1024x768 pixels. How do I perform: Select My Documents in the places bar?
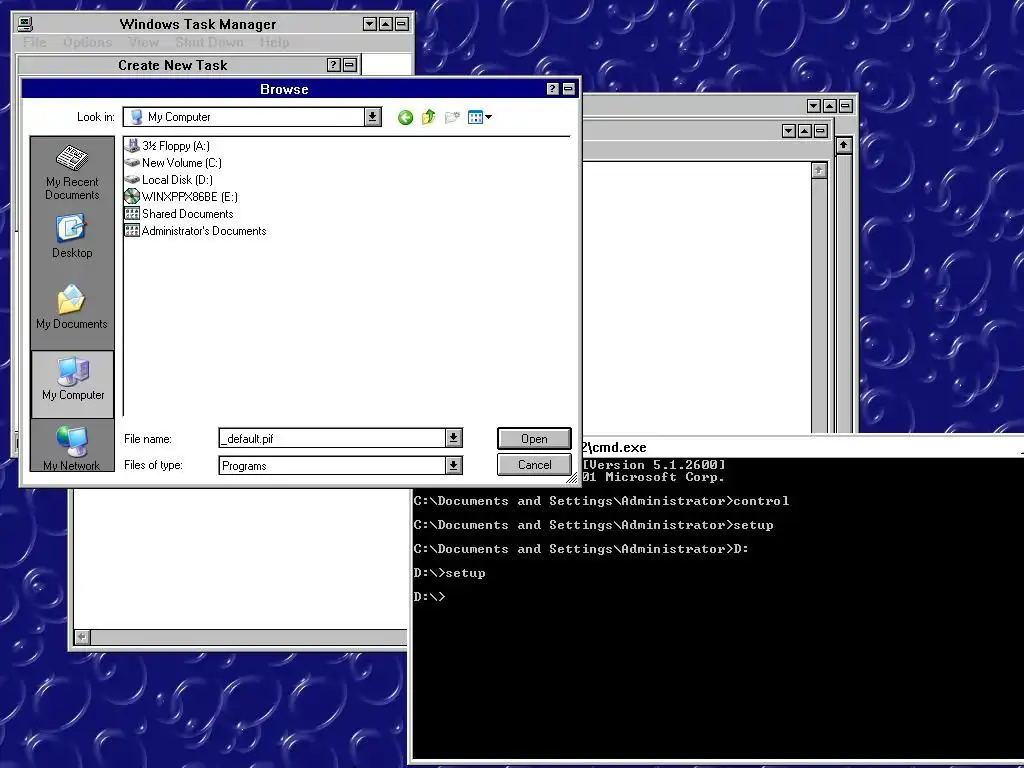coord(72,307)
